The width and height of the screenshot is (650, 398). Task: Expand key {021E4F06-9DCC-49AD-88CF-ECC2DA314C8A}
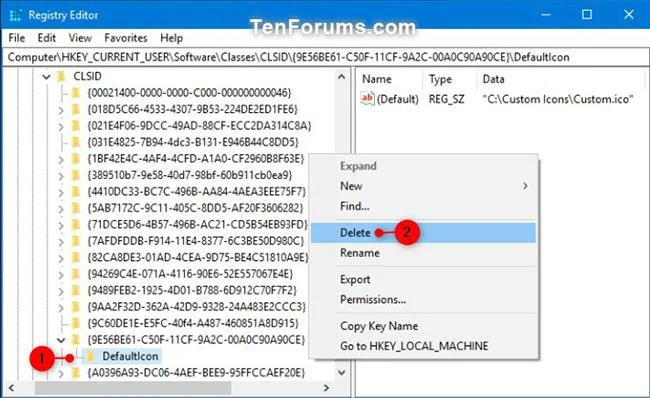tap(61, 126)
